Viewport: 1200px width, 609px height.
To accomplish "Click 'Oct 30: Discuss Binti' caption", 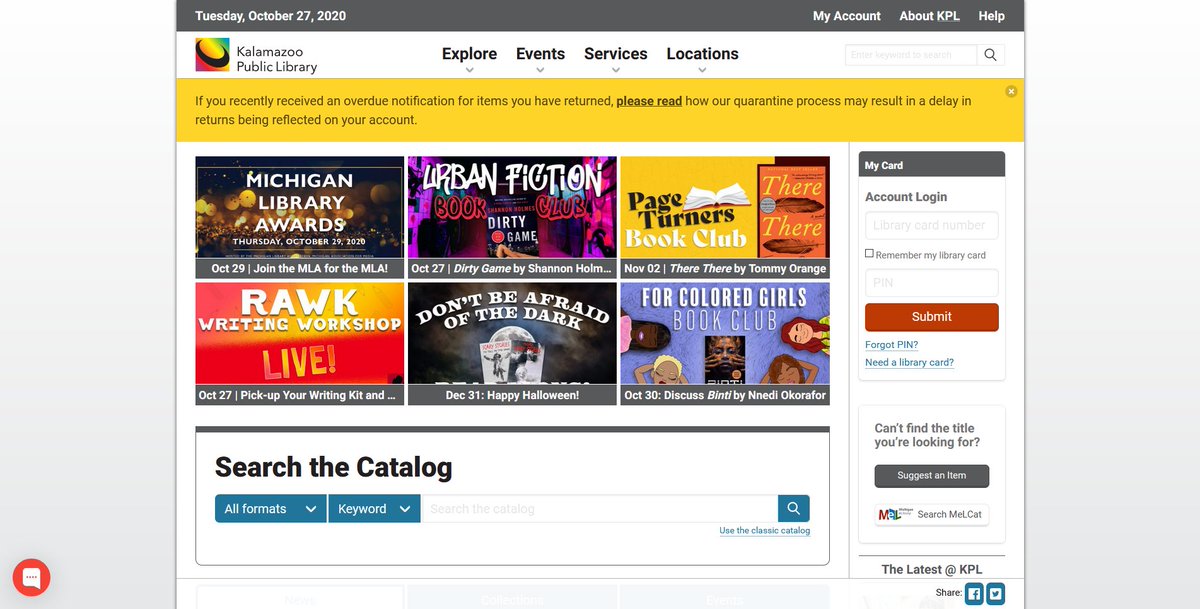I will [x=725, y=395].
